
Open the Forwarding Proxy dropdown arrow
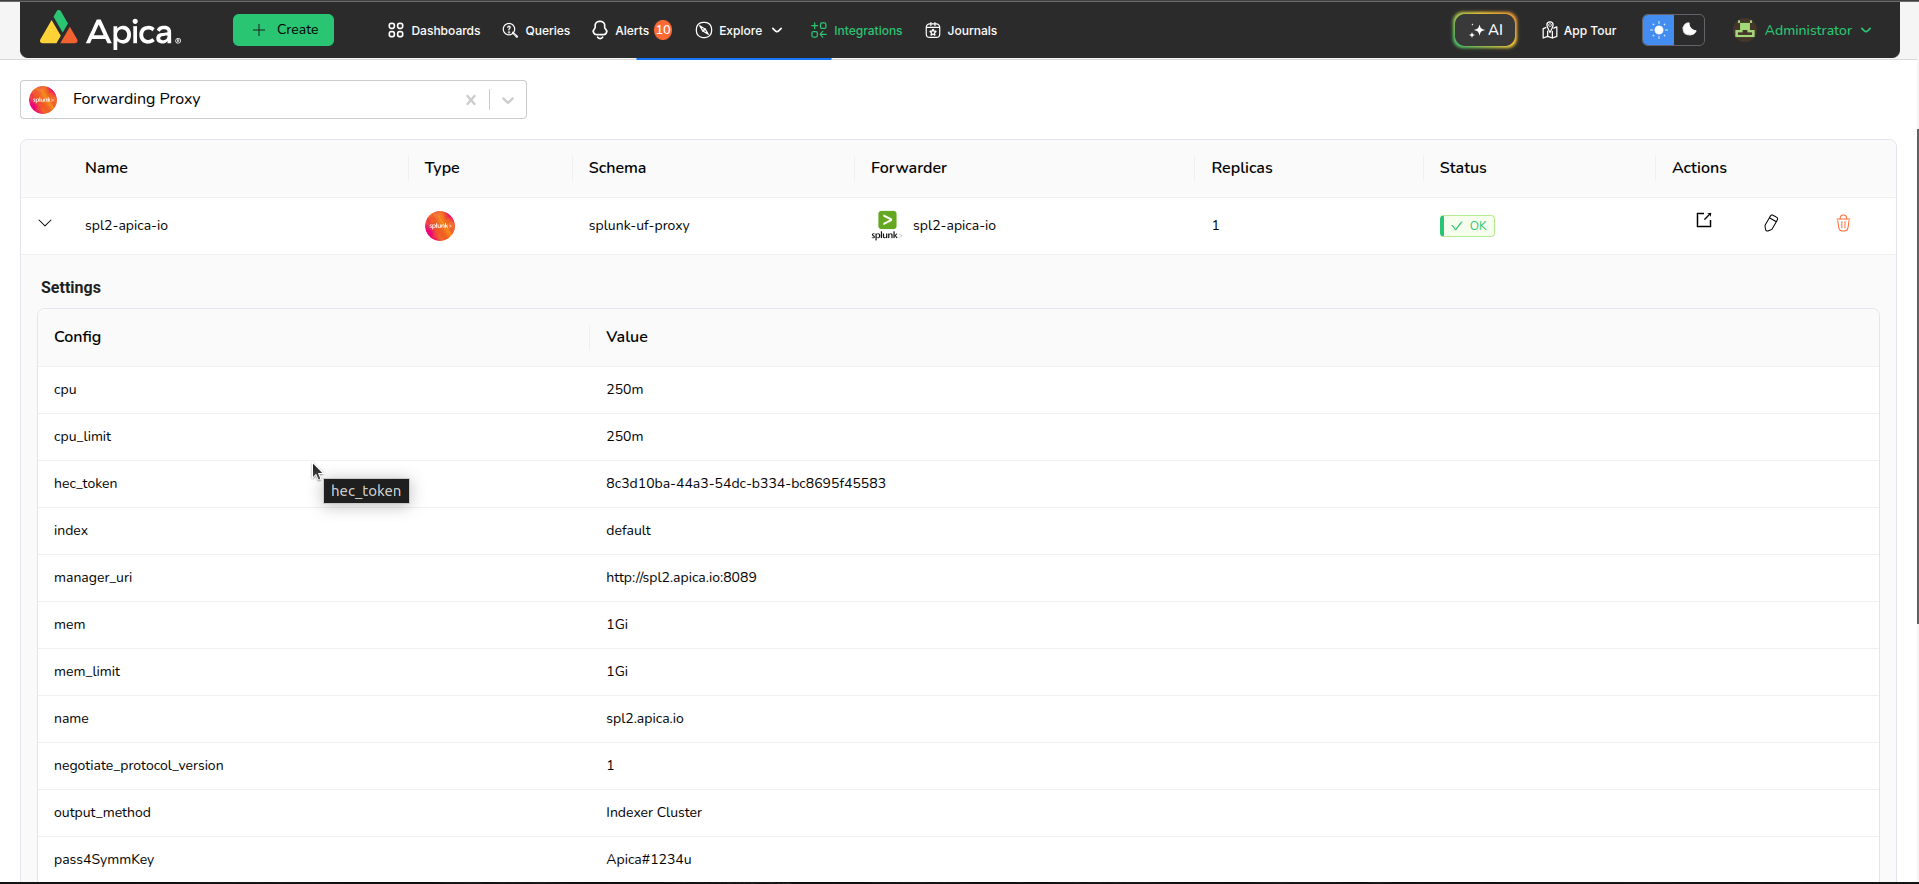coord(508,100)
